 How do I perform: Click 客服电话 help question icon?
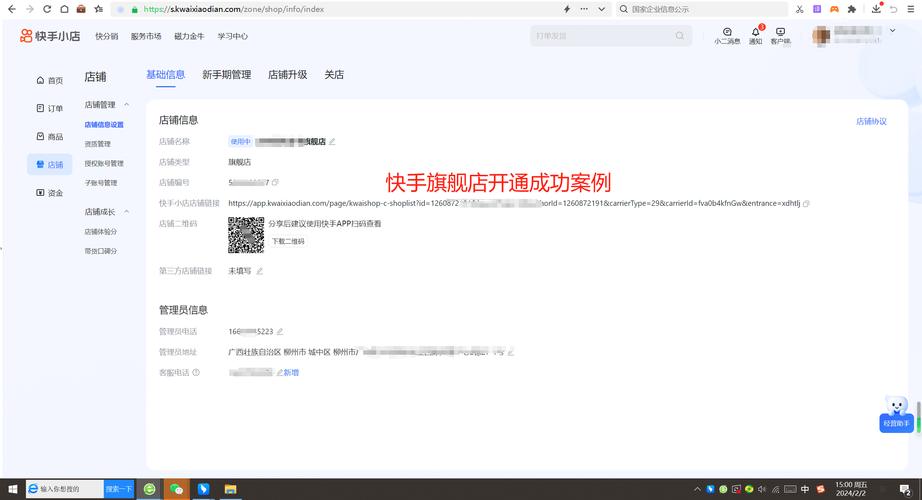(196, 372)
